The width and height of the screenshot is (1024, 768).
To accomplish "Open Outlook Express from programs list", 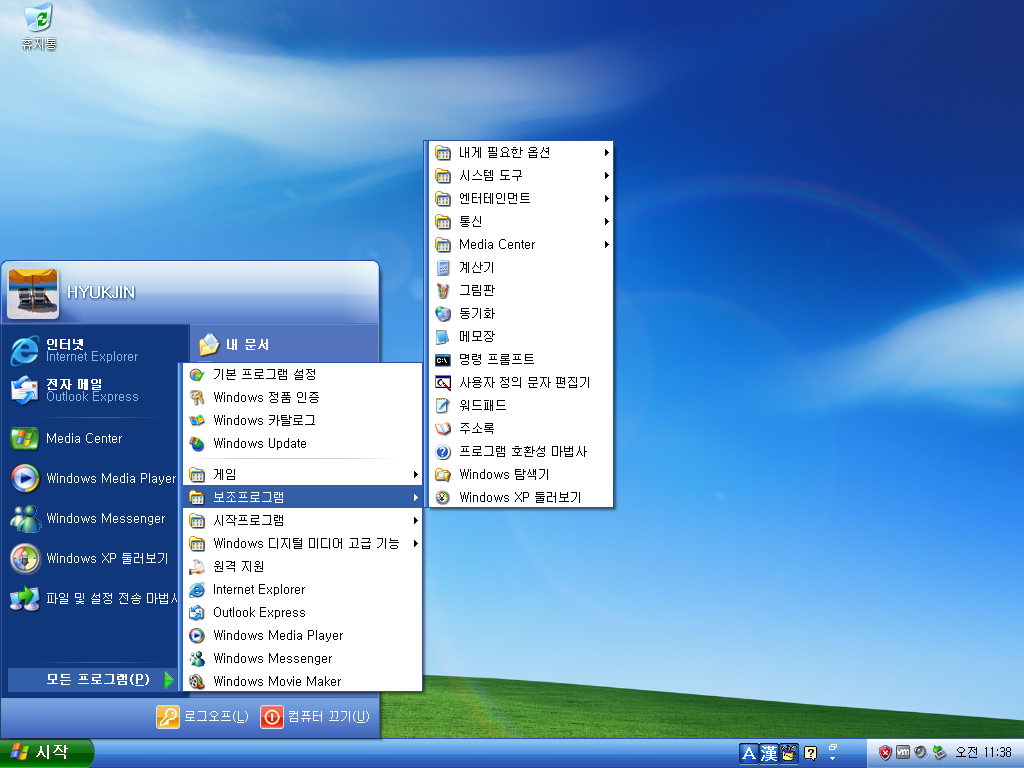I will click(302, 613).
